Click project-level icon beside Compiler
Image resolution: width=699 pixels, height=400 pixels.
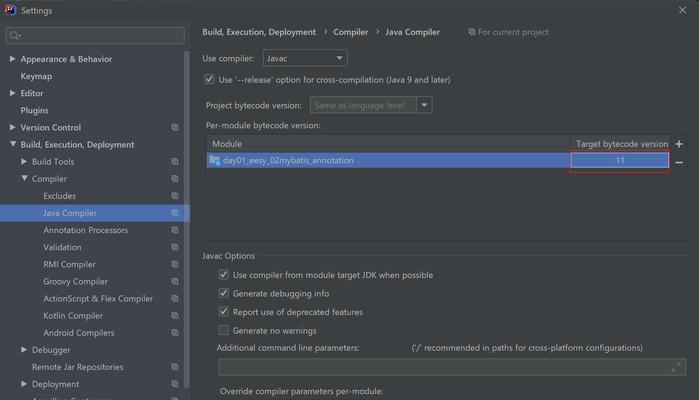pos(175,179)
